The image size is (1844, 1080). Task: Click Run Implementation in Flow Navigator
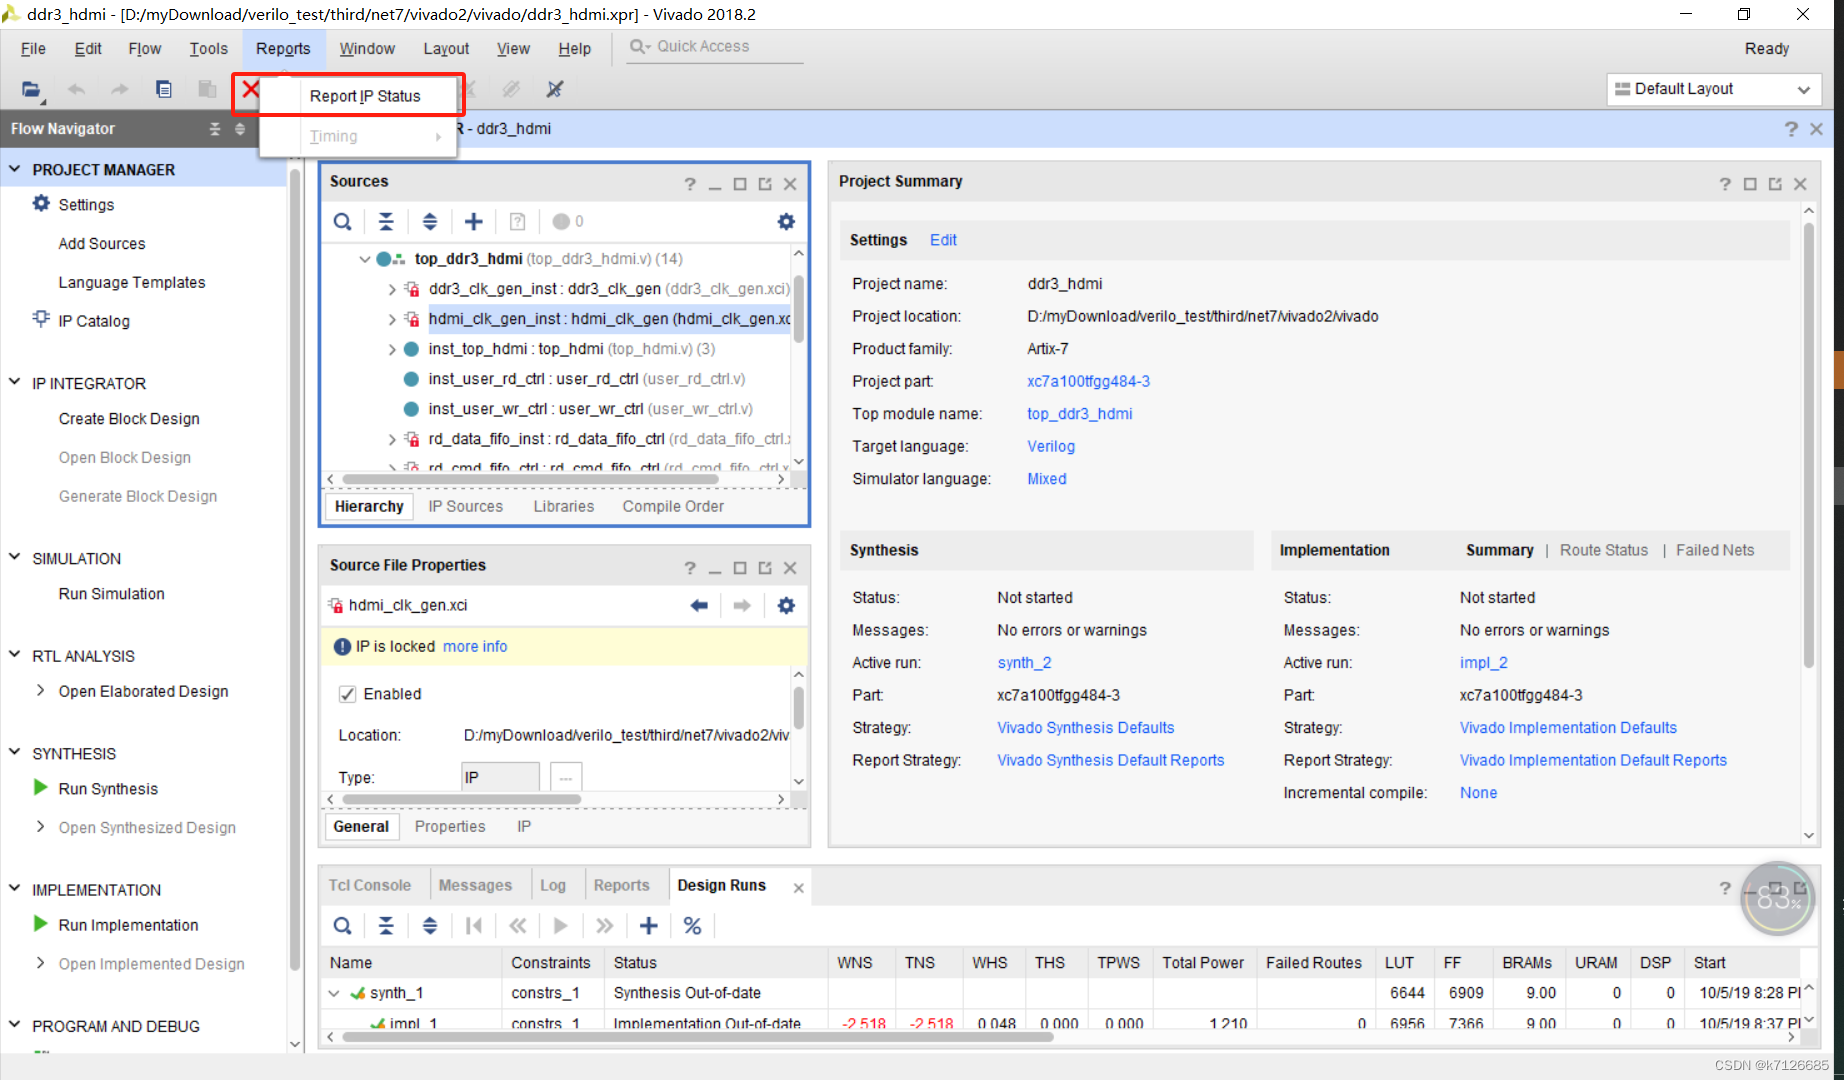[x=128, y=925]
